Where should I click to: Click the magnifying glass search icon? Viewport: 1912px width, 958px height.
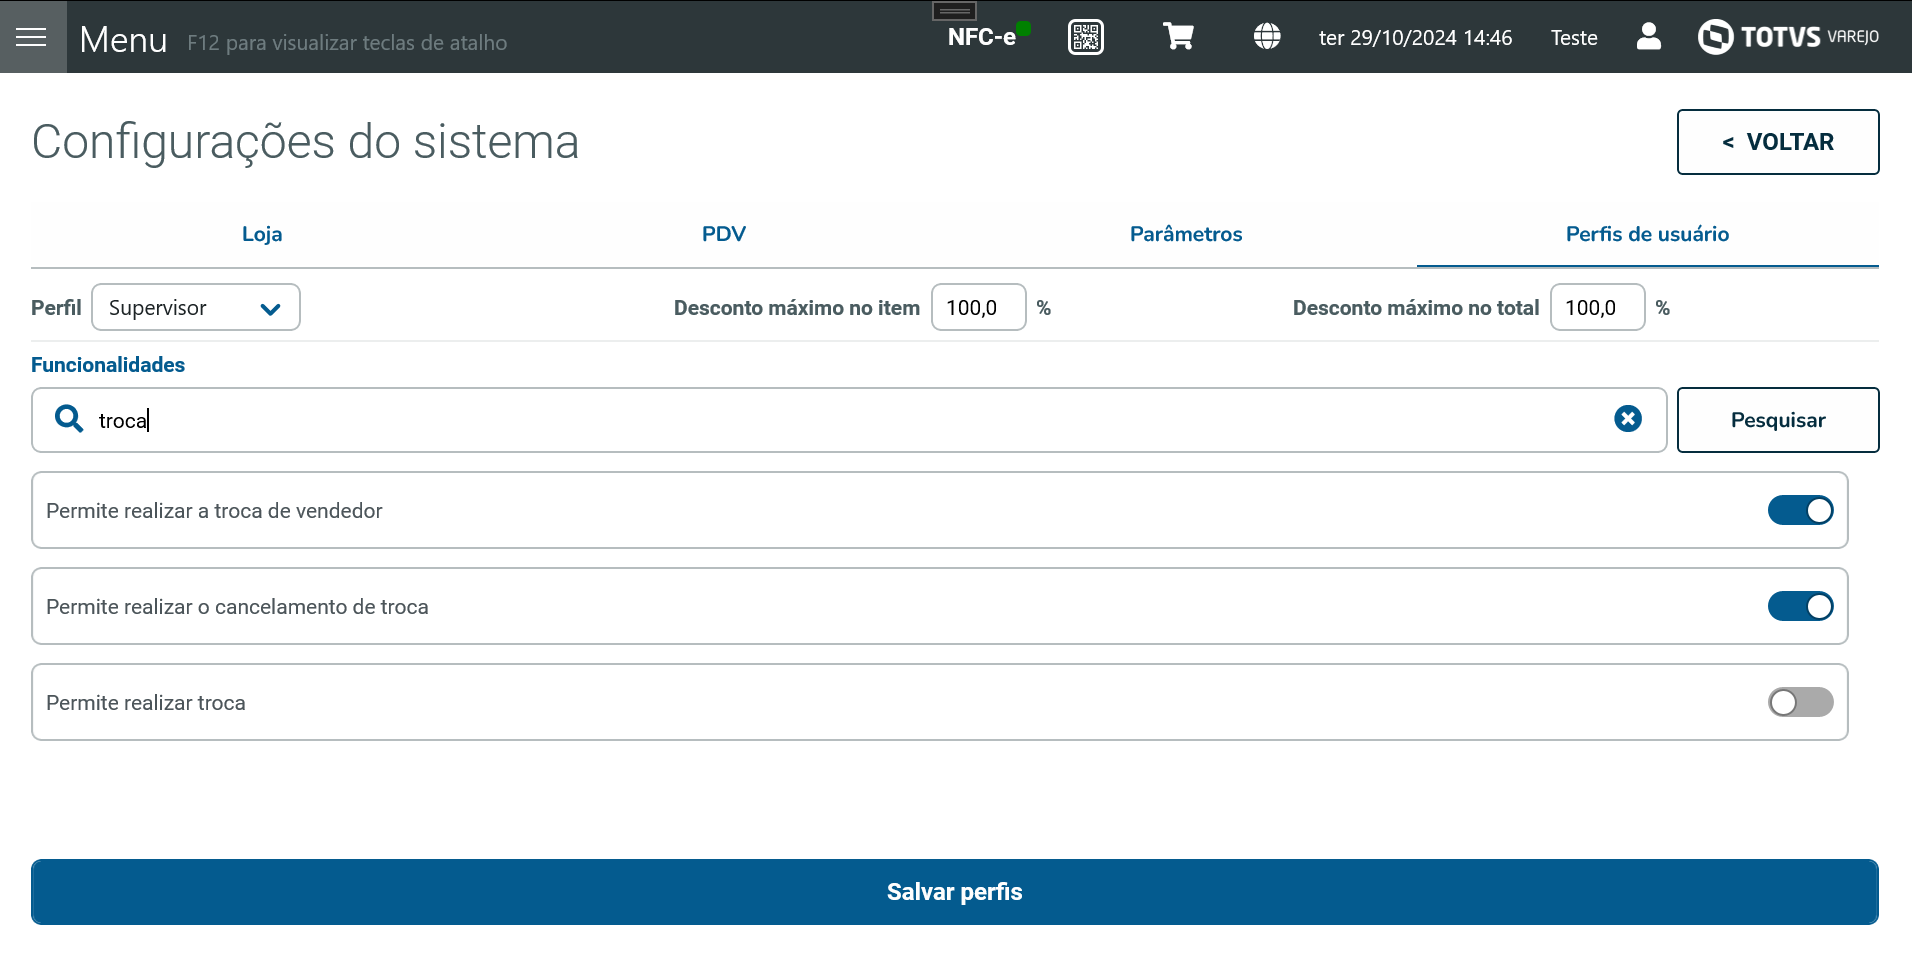[x=69, y=419]
